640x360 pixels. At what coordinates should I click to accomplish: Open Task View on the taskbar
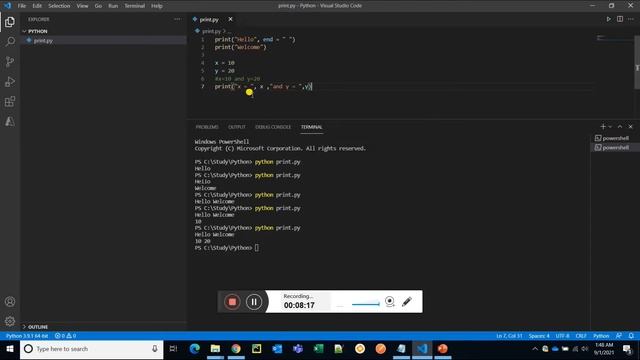[173, 349]
